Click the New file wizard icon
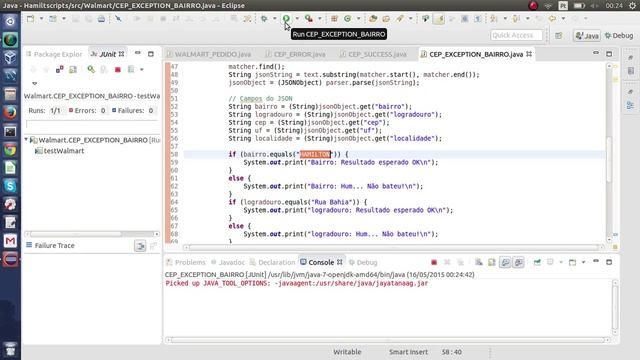Image resolution: width=640 pixels, height=360 pixels. tap(31, 18)
